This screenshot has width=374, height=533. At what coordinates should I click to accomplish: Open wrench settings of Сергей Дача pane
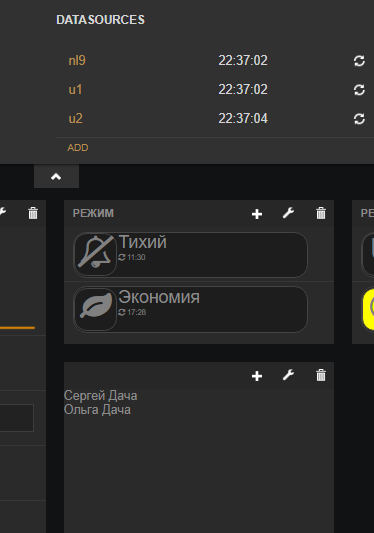tap(288, 375)
